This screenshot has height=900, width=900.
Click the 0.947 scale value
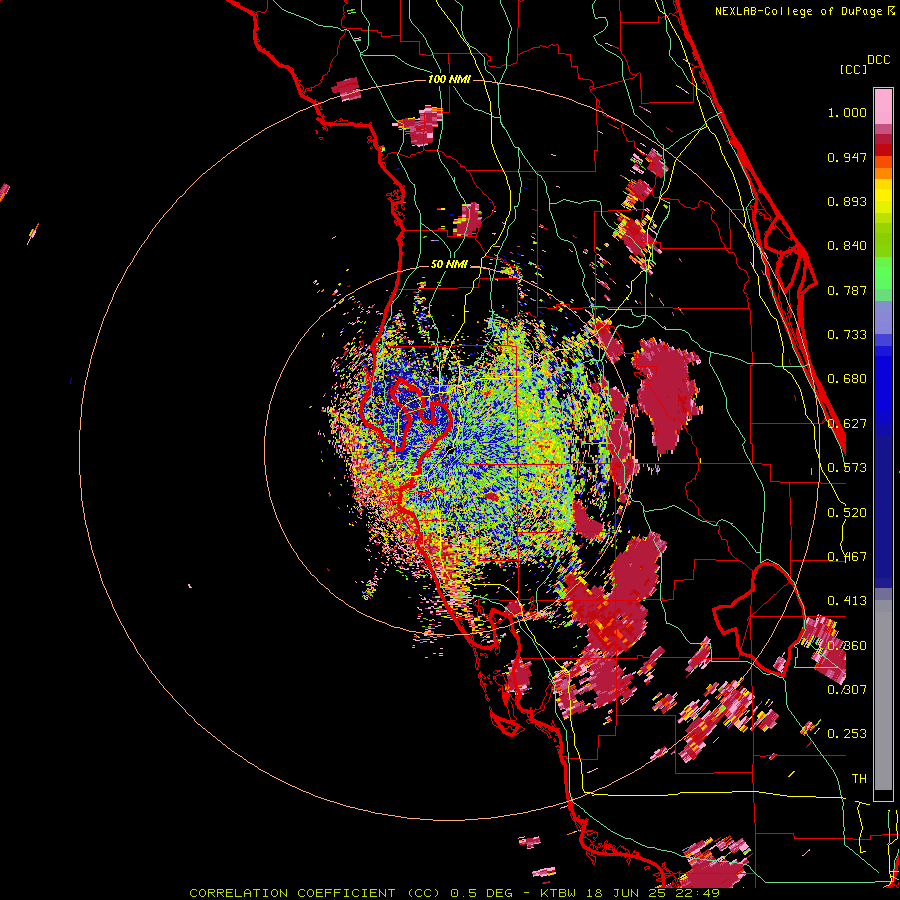pos(847,157)
